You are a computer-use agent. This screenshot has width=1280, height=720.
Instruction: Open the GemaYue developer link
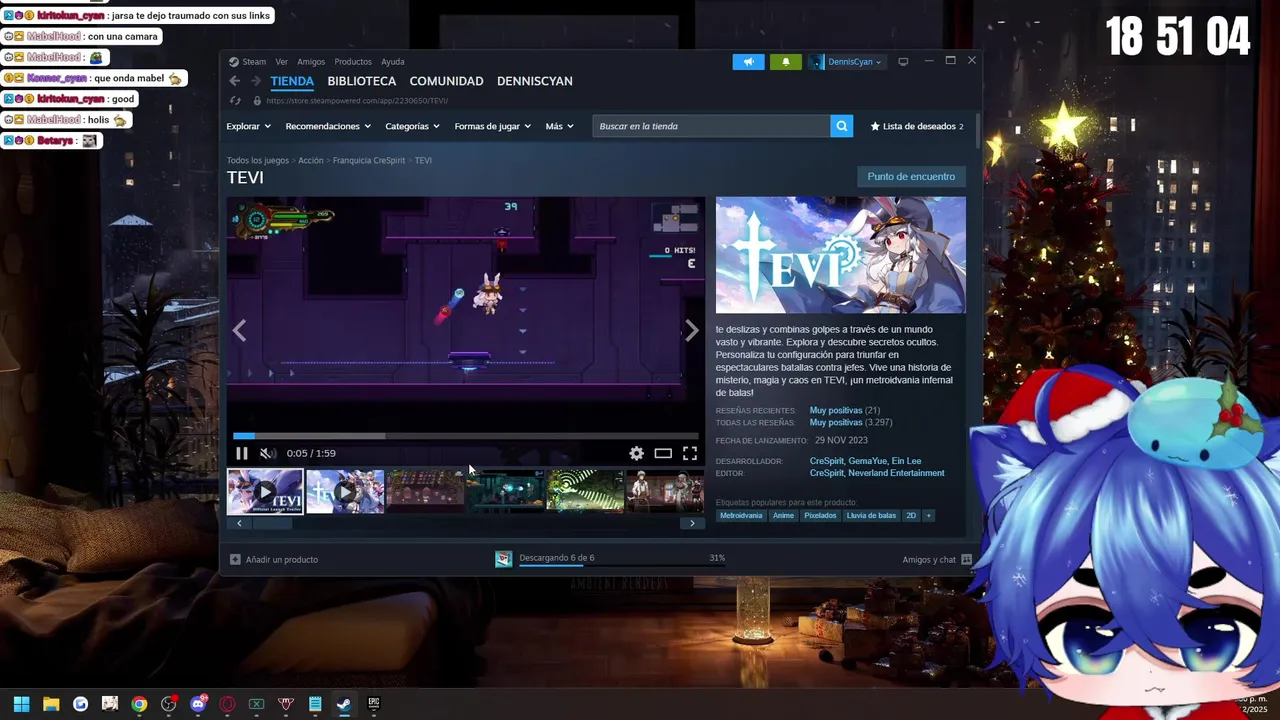(867, 461)
